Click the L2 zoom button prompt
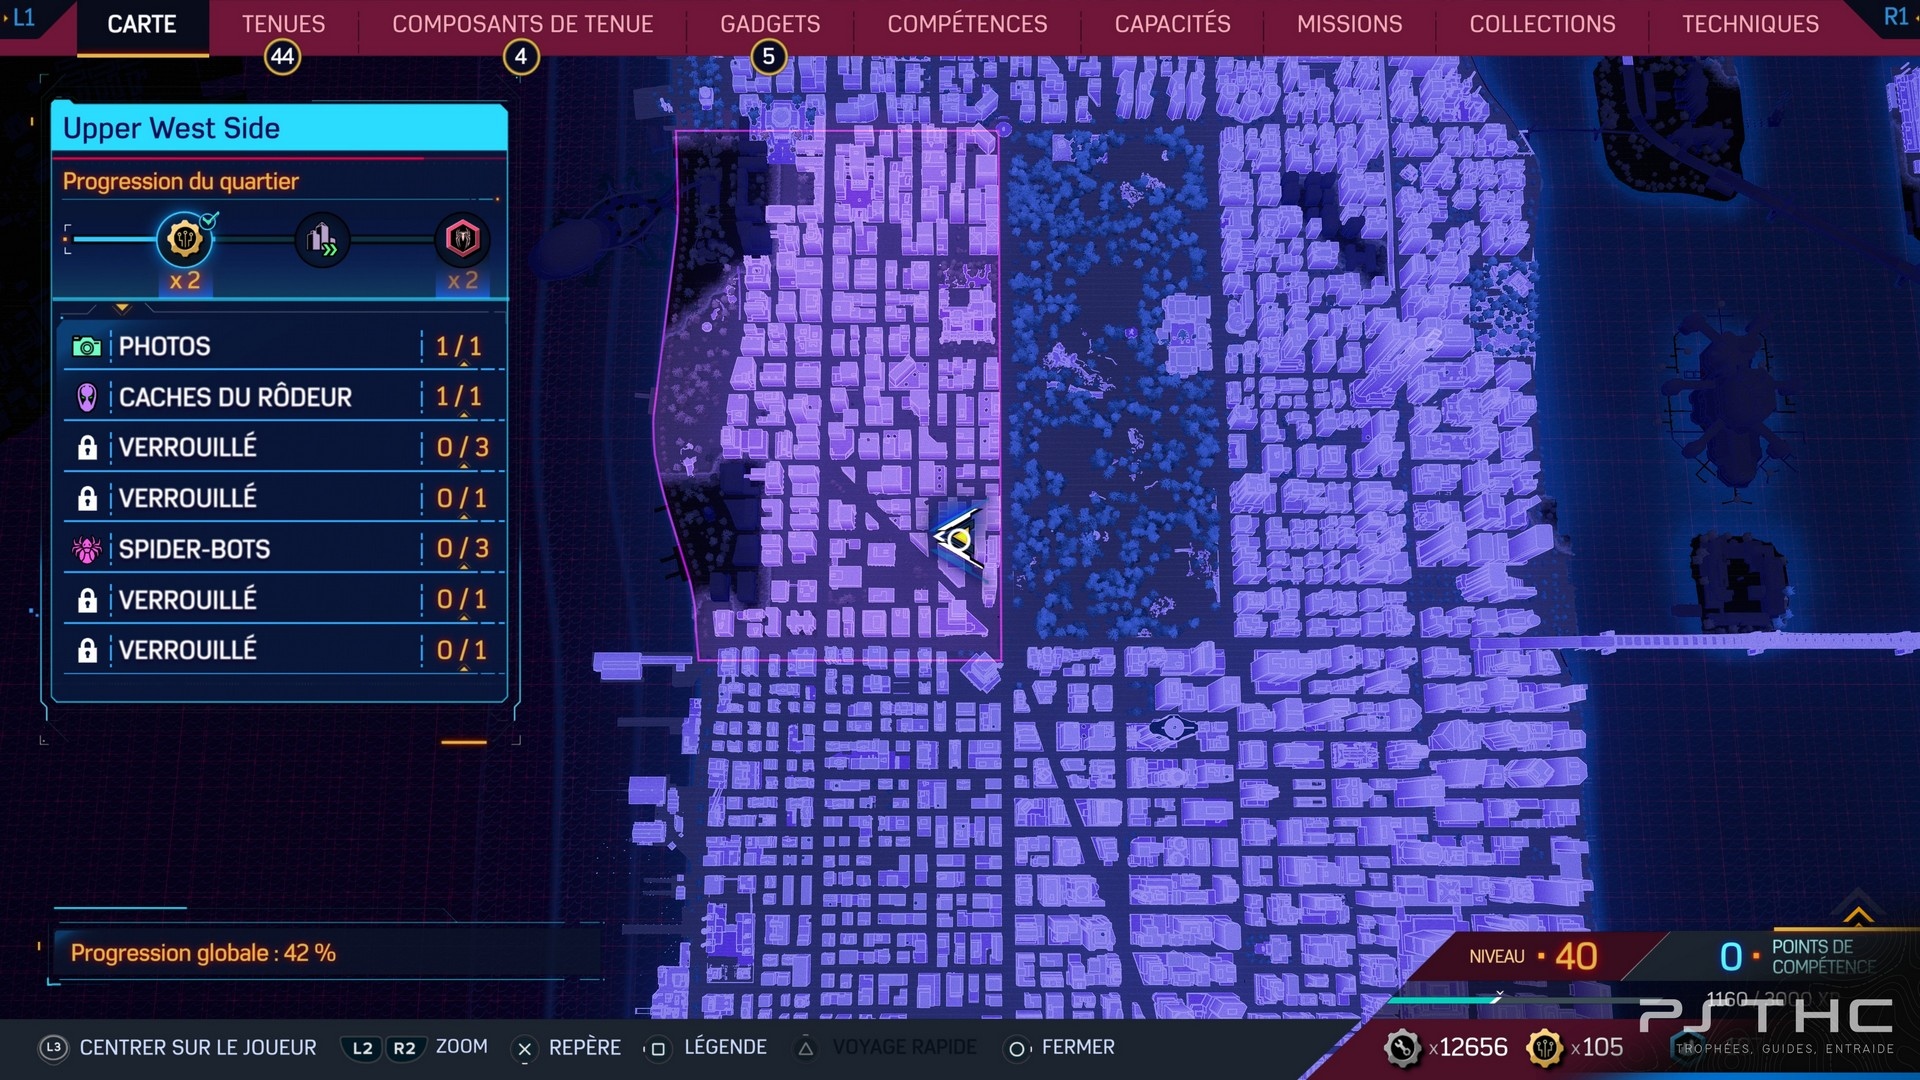The image size is (1920, 1080). click(x=362, y=1048)
